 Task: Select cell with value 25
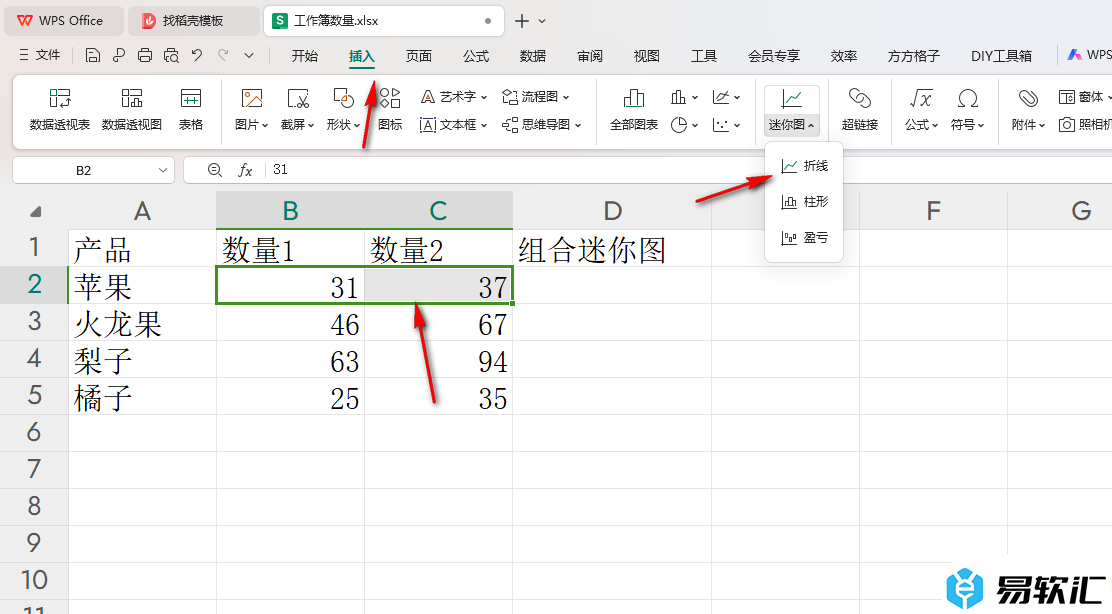pyautogui.click(x=290, y=396)
